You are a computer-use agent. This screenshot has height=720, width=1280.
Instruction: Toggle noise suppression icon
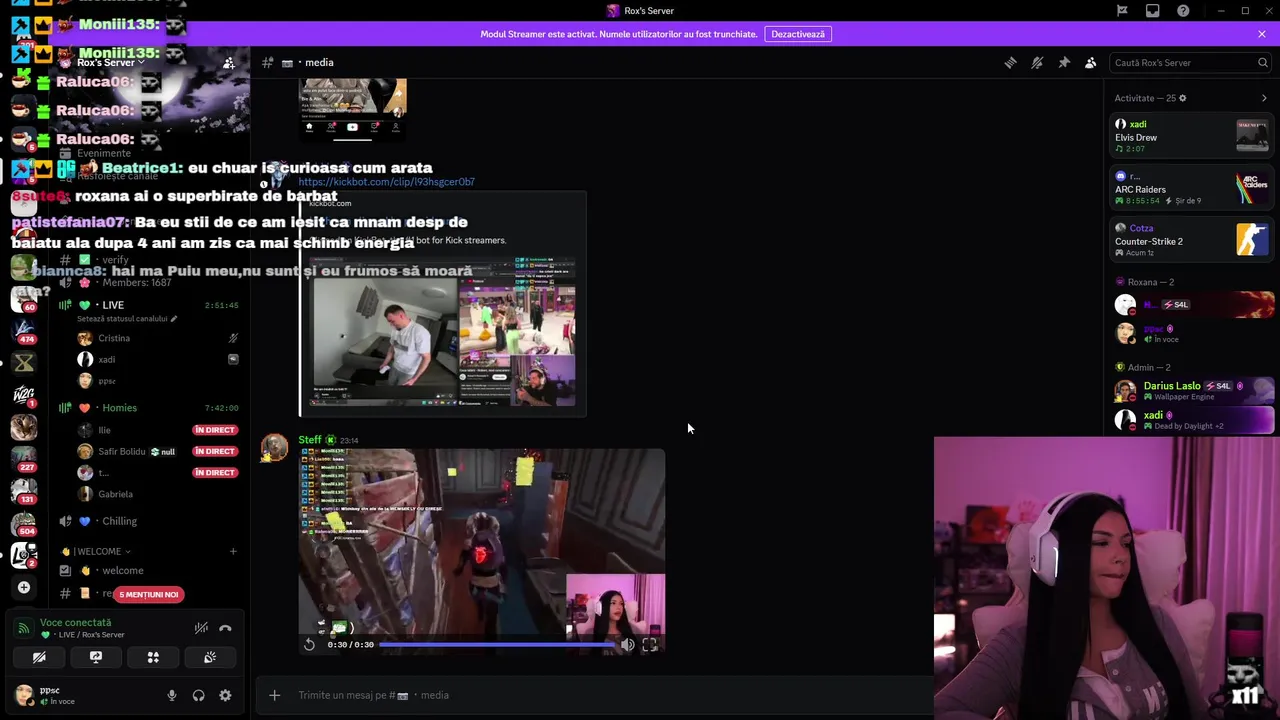(x=201, y=628)
